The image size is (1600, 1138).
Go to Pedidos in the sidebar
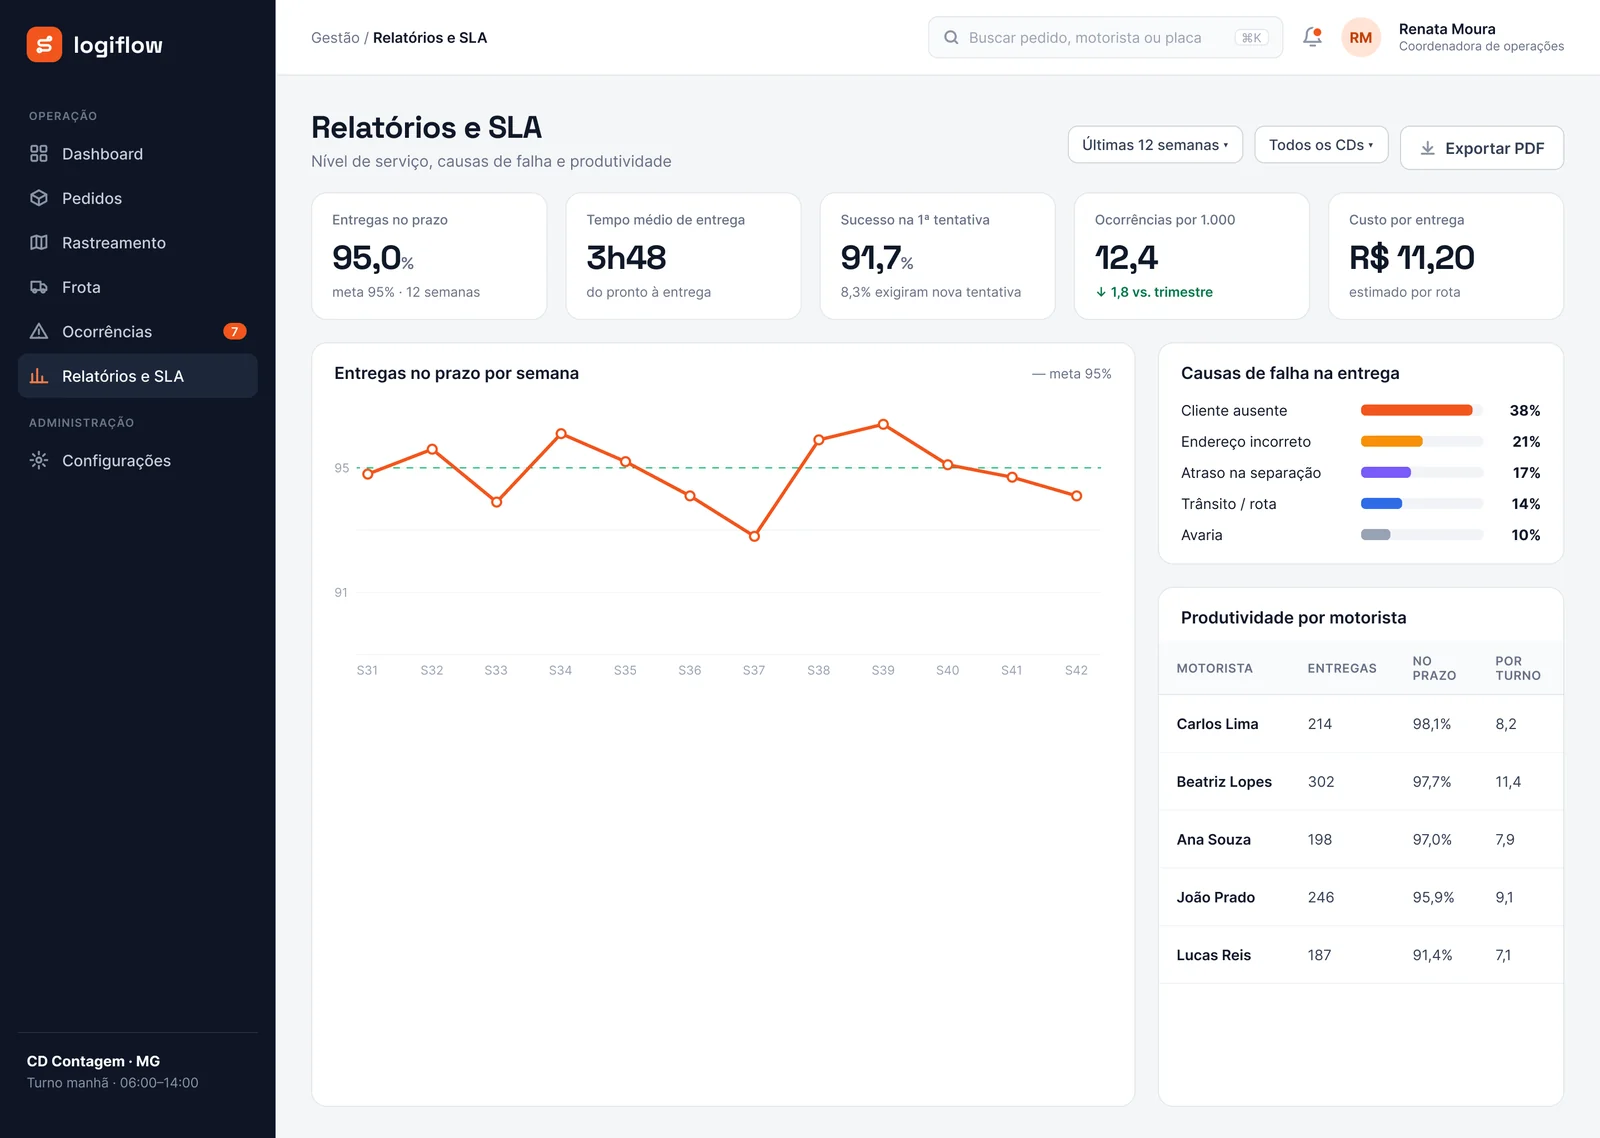(x=138, y=198)
